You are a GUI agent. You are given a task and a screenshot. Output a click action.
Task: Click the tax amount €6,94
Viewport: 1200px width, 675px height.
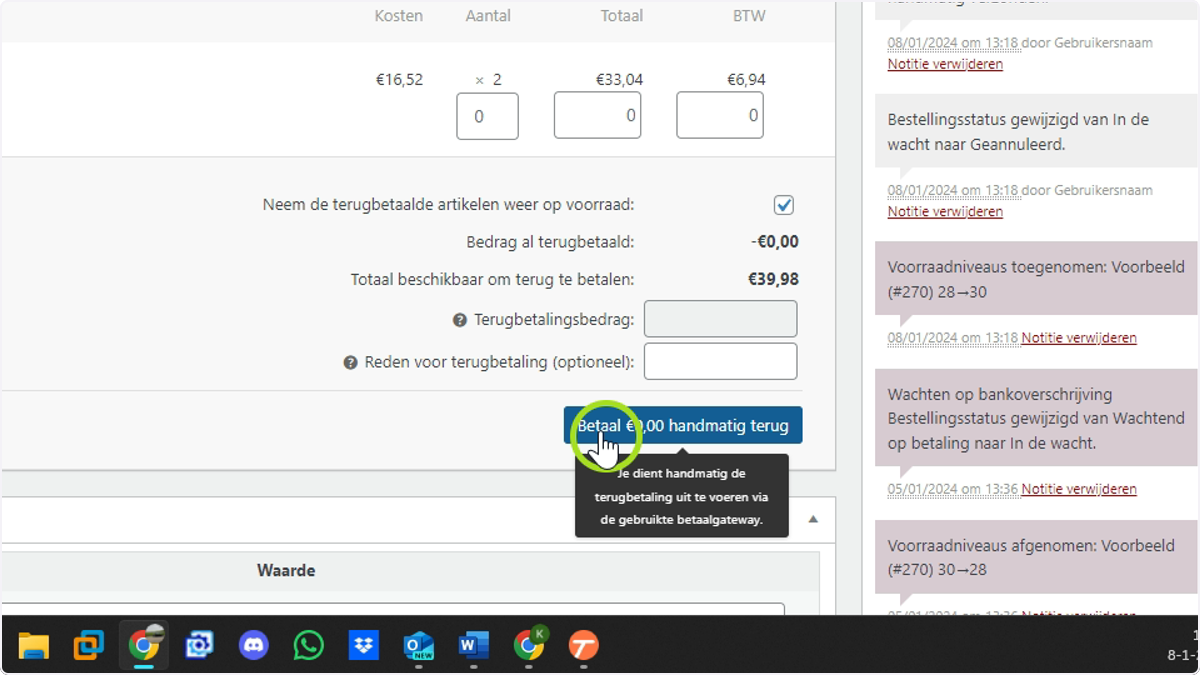coord(746,80)
